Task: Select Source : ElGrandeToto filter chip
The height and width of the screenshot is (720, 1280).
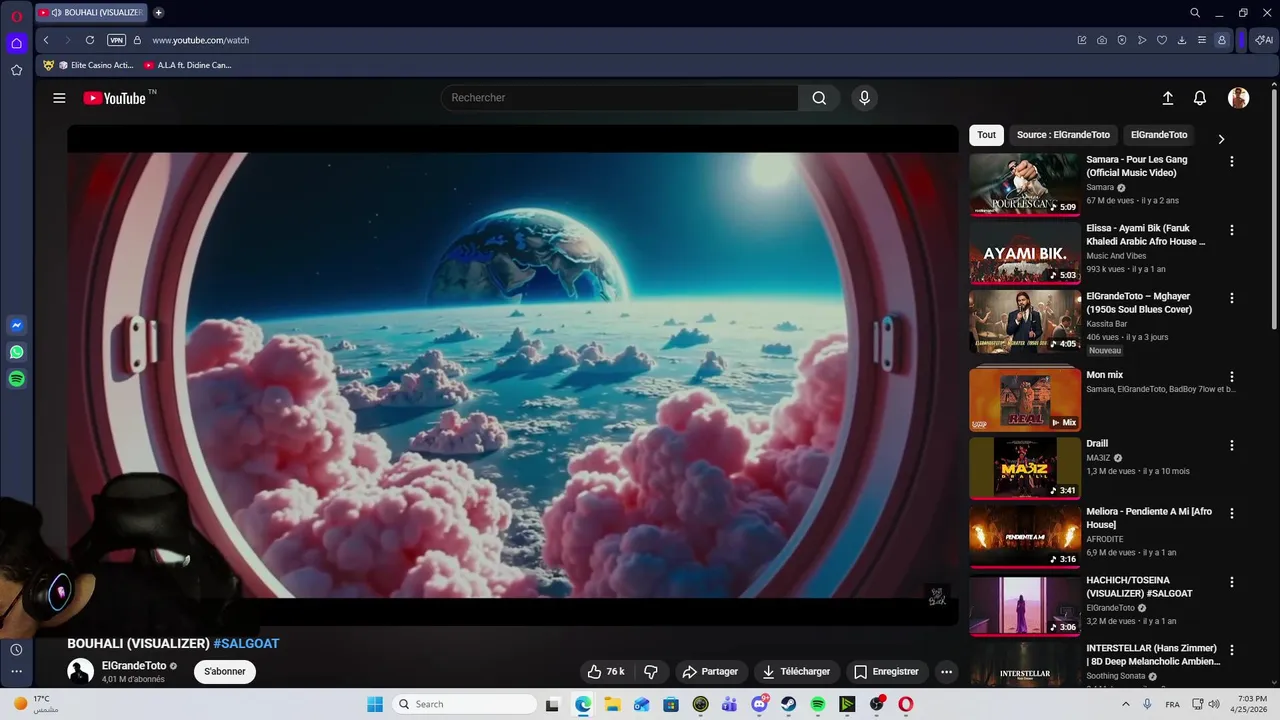Action: click(1063, 135)
